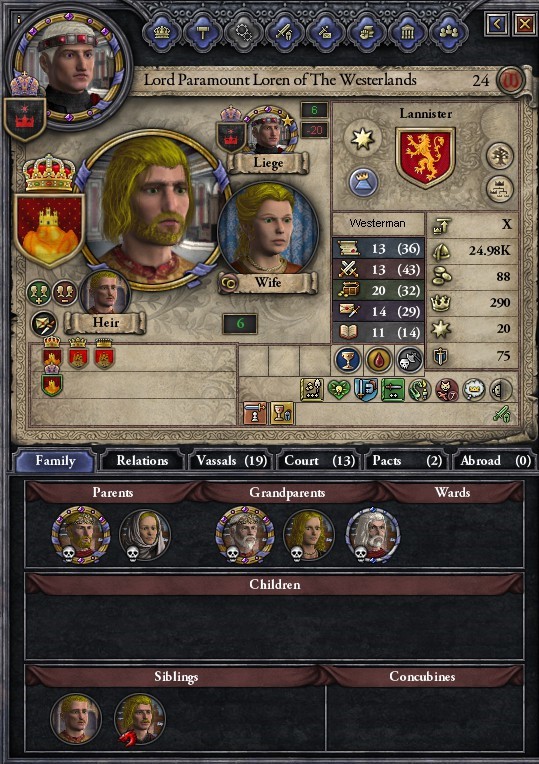Open the Military sword icon in top bar
The height and width of the screenshot is (764, 539).
pyautogui.click(x=284, y=32)
